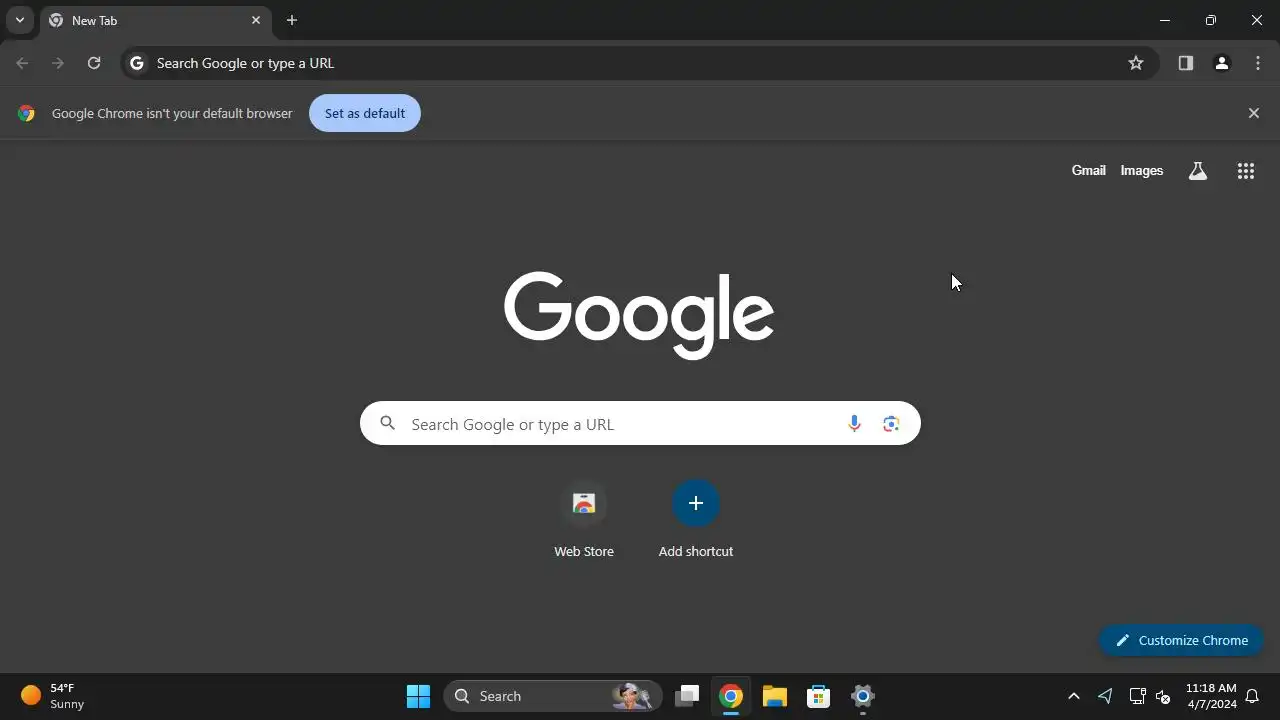The width and height of the screenshot is (1280, 720).
Task: Select the New Tab tab
Action: [x=156, y=21]
